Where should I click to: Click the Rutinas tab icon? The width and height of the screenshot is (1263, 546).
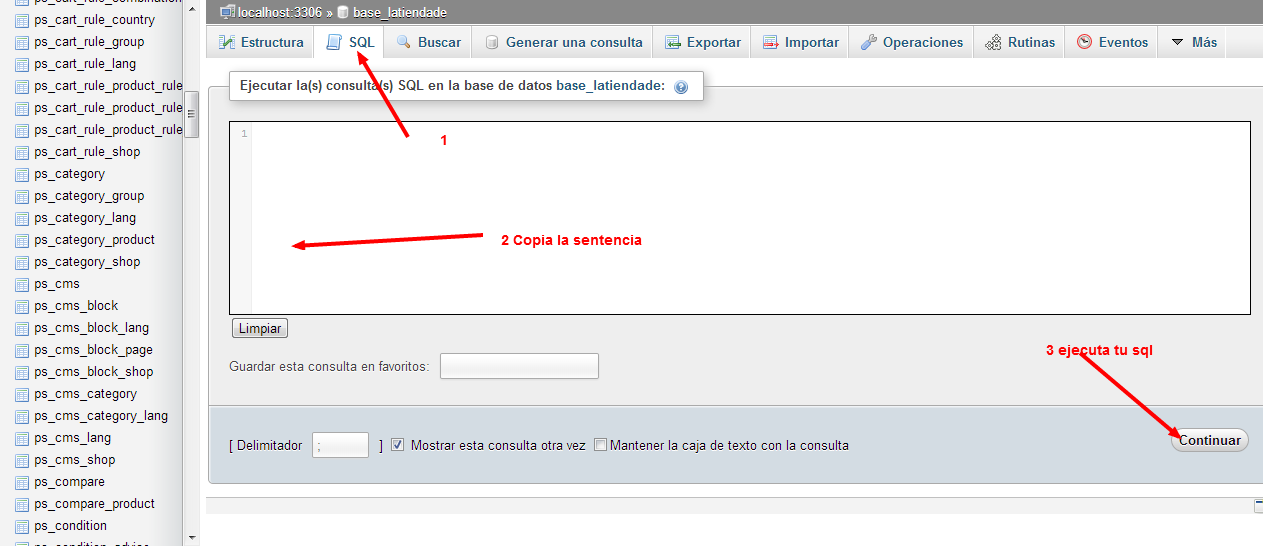pos(993,43)
